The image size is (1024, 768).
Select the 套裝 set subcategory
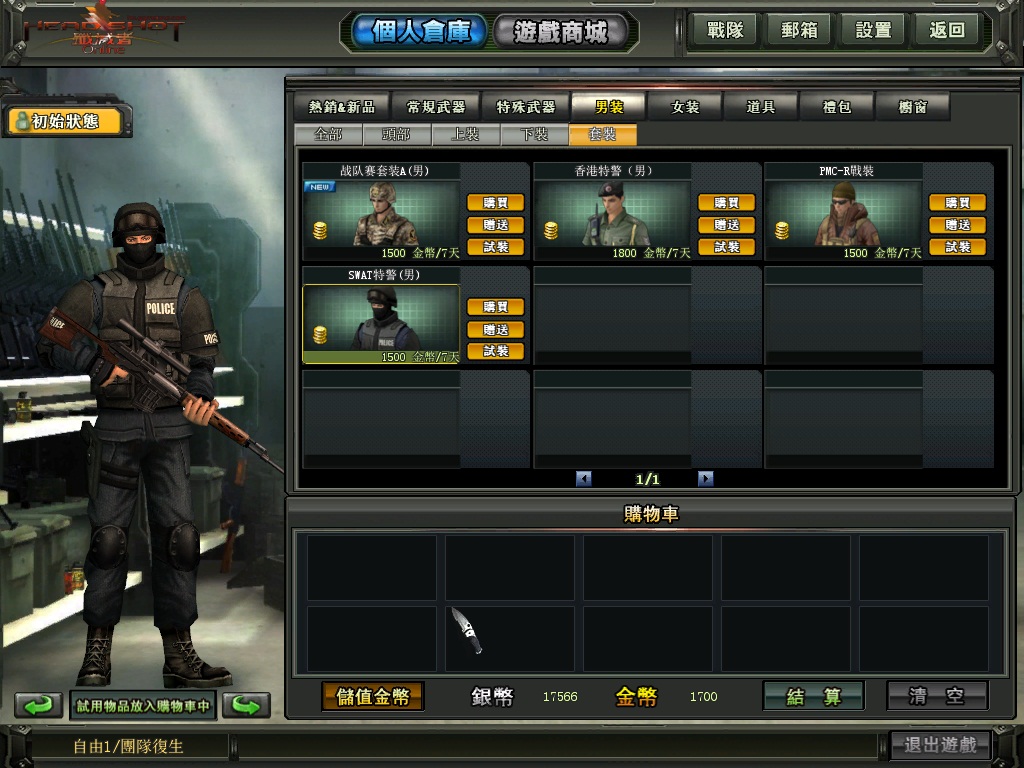click(x=602, y=135)
